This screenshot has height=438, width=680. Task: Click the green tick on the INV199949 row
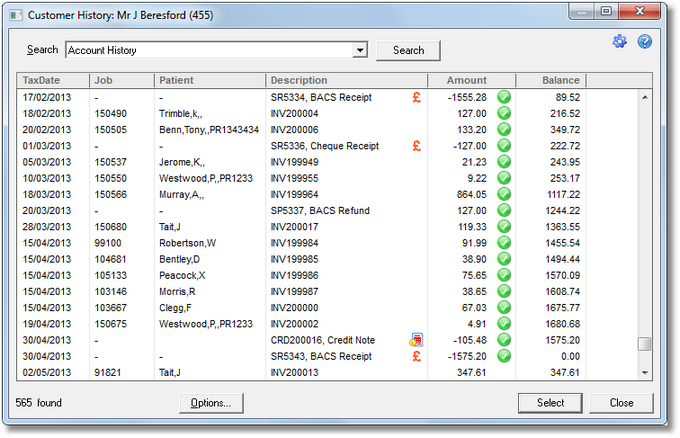click(x=504, y=162)
